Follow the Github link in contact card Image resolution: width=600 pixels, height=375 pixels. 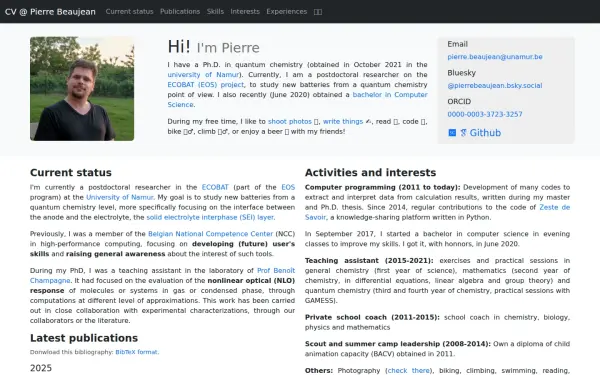[485, 133]
